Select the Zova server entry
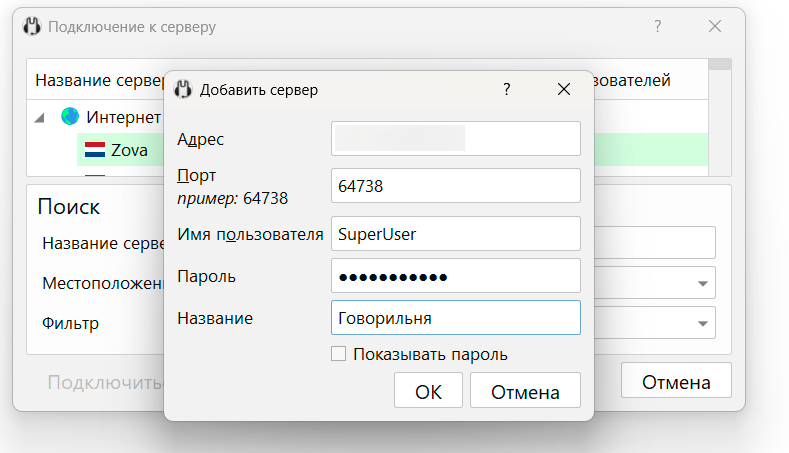Viewport: 789px width, 453px height. pos(130,151)
